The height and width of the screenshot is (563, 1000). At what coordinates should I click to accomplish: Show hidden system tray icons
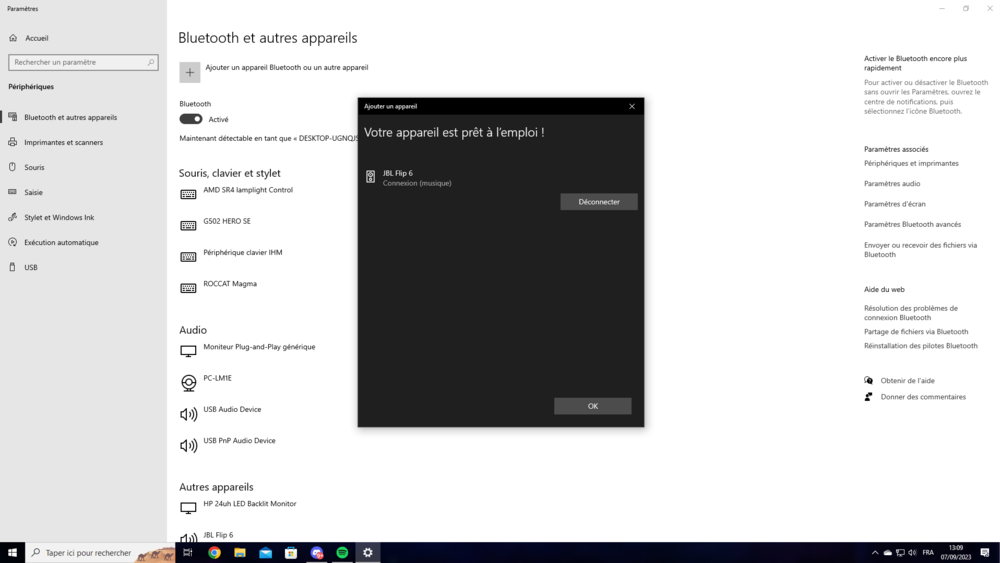tap(875, 552)
